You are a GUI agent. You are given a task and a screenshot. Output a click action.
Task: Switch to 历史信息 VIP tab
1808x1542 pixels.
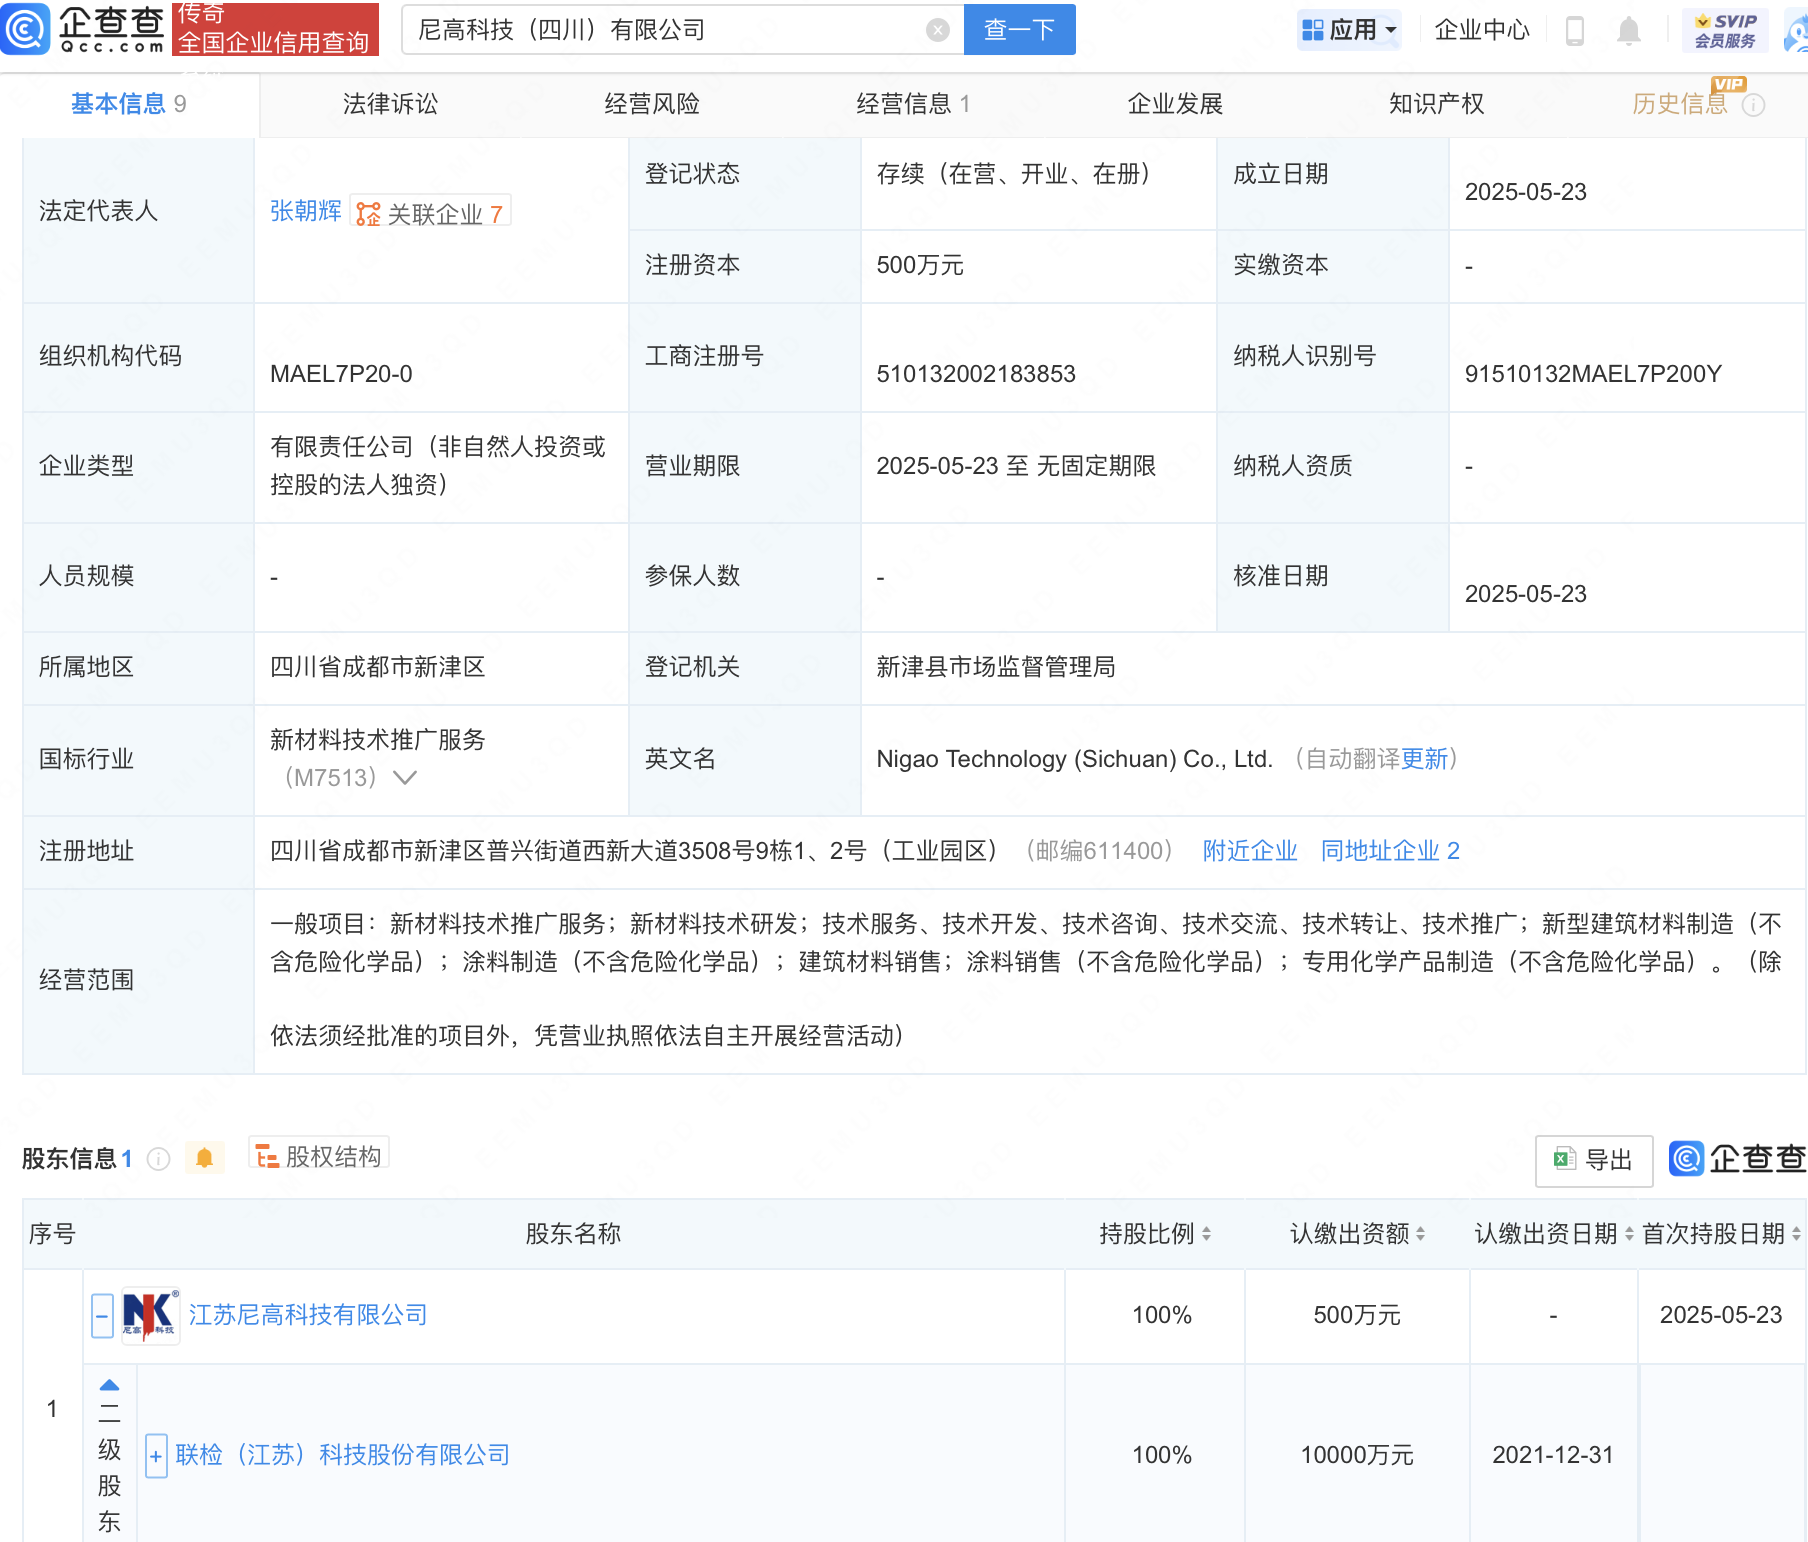pos(1680,104)
